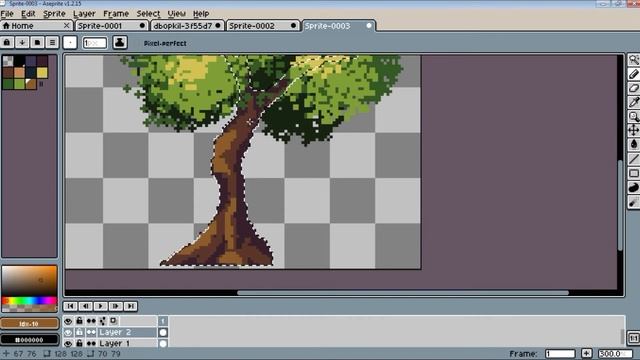The height and width of the screenshot is (360, 640).
Task: Open the Edit menu
Action: pyautogui.click(x=28, y=14)
